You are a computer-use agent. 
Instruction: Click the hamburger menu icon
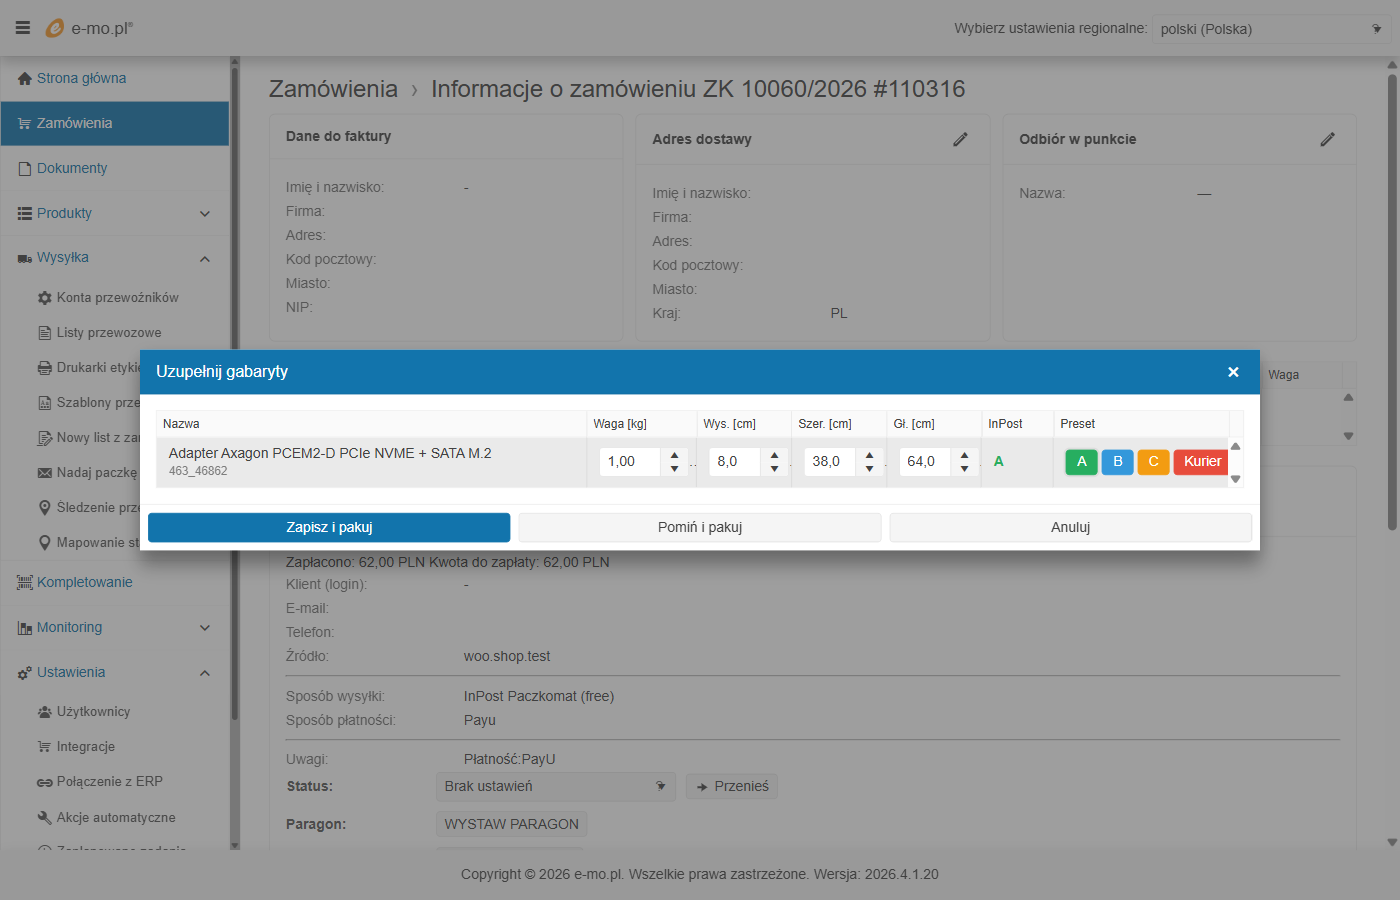(x=22, y=28)
